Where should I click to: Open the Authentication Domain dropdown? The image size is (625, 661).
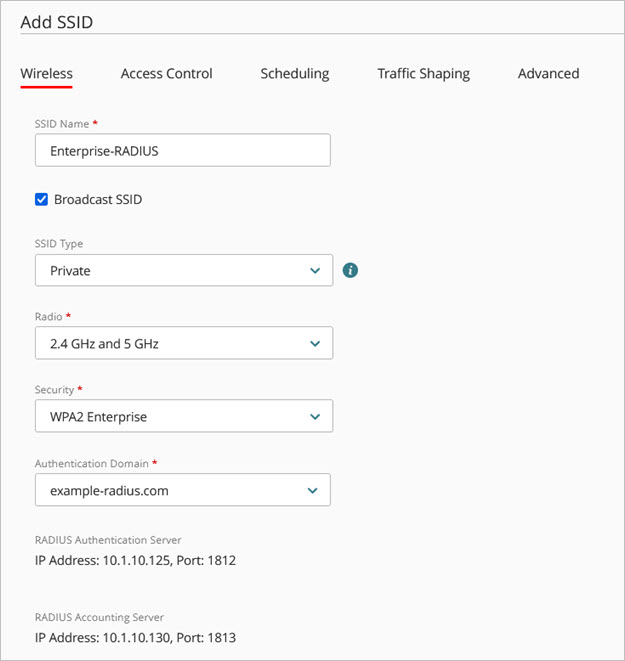coord(182,490)
